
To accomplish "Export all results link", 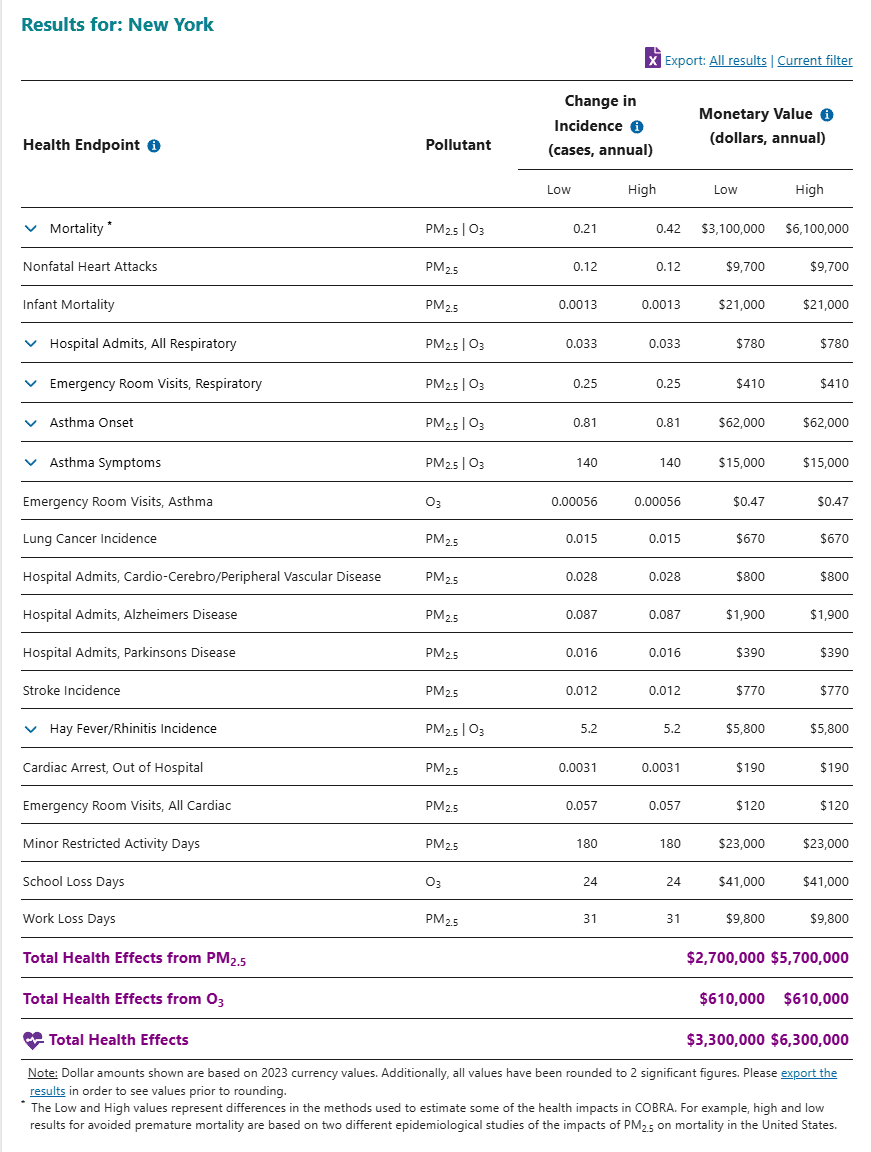I will pos(737,61).
